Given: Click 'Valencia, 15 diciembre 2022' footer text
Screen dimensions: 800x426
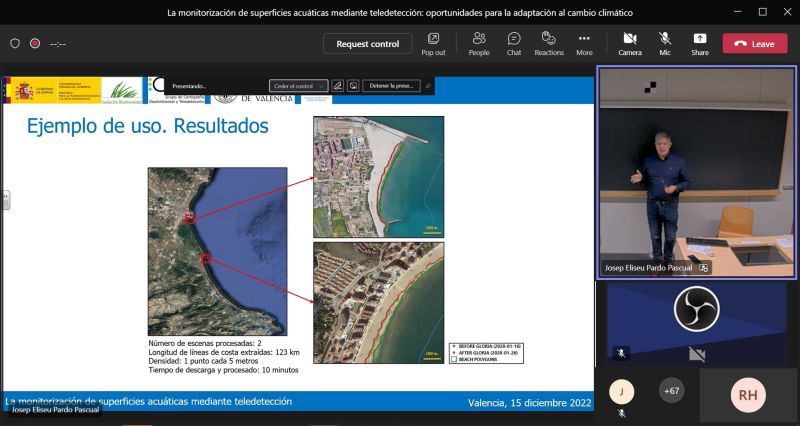Looking at the screenshot, I should 530,403.
